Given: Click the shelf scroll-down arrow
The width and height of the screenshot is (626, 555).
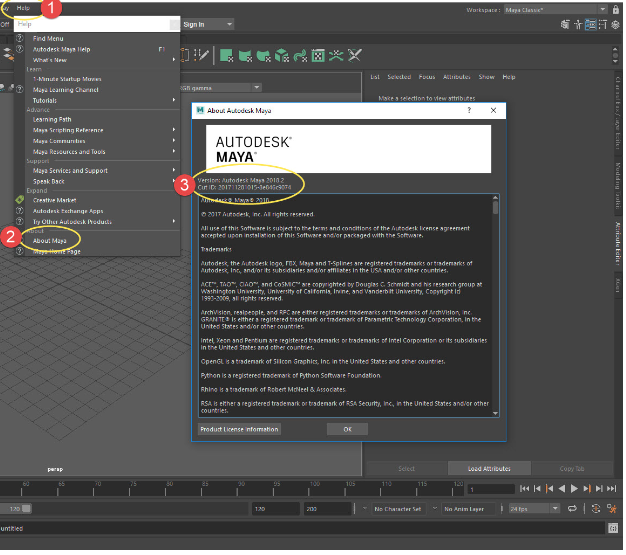Looking at the screenshot, I should pos(615,61).
